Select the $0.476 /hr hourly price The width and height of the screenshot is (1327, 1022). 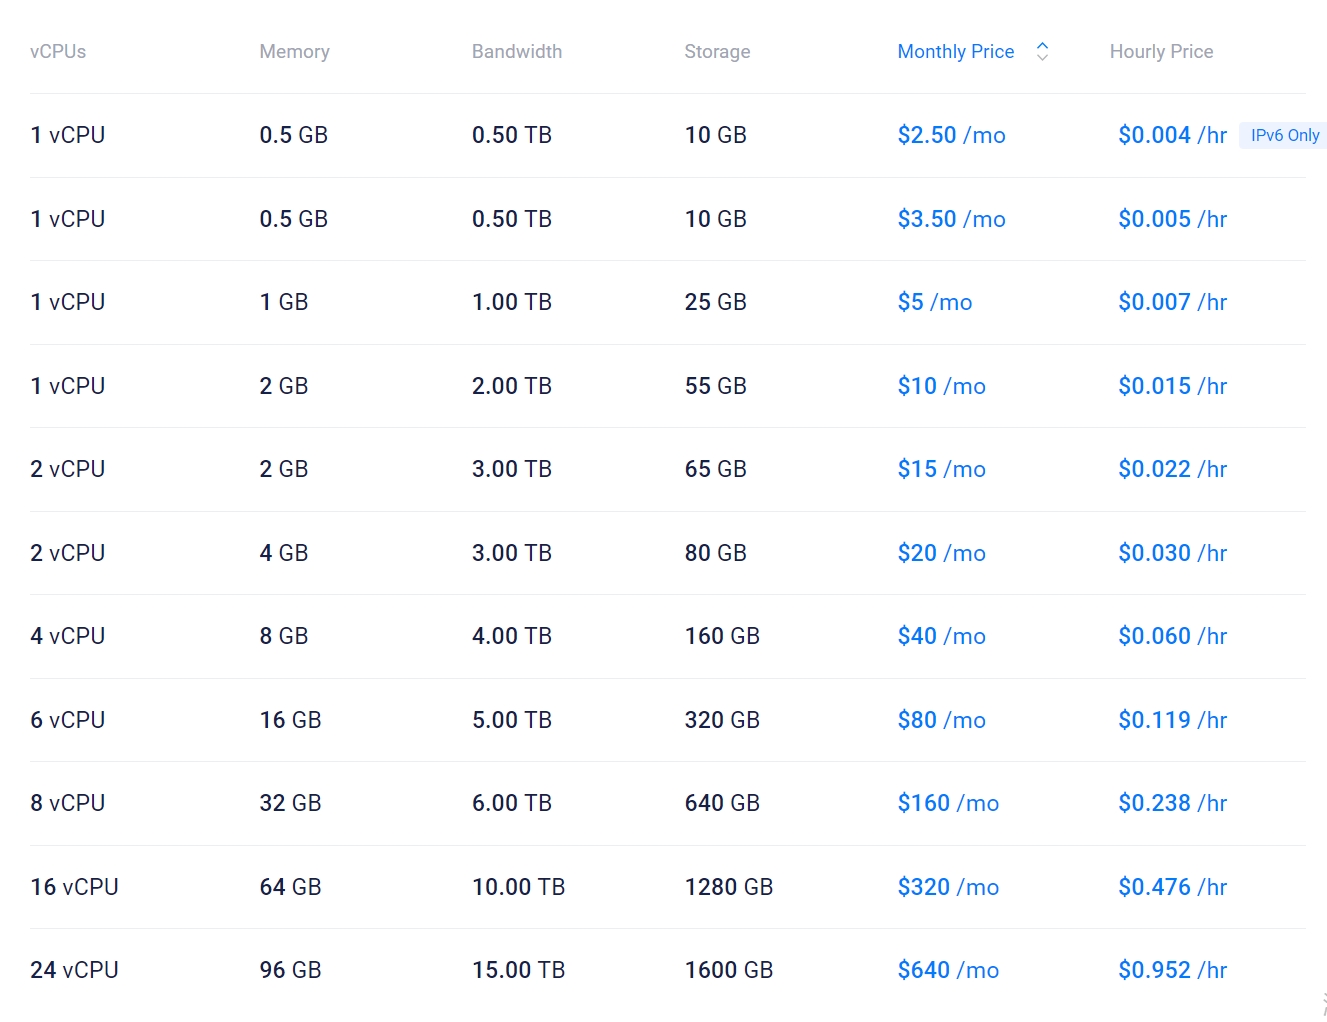(x=1172, y=887)
